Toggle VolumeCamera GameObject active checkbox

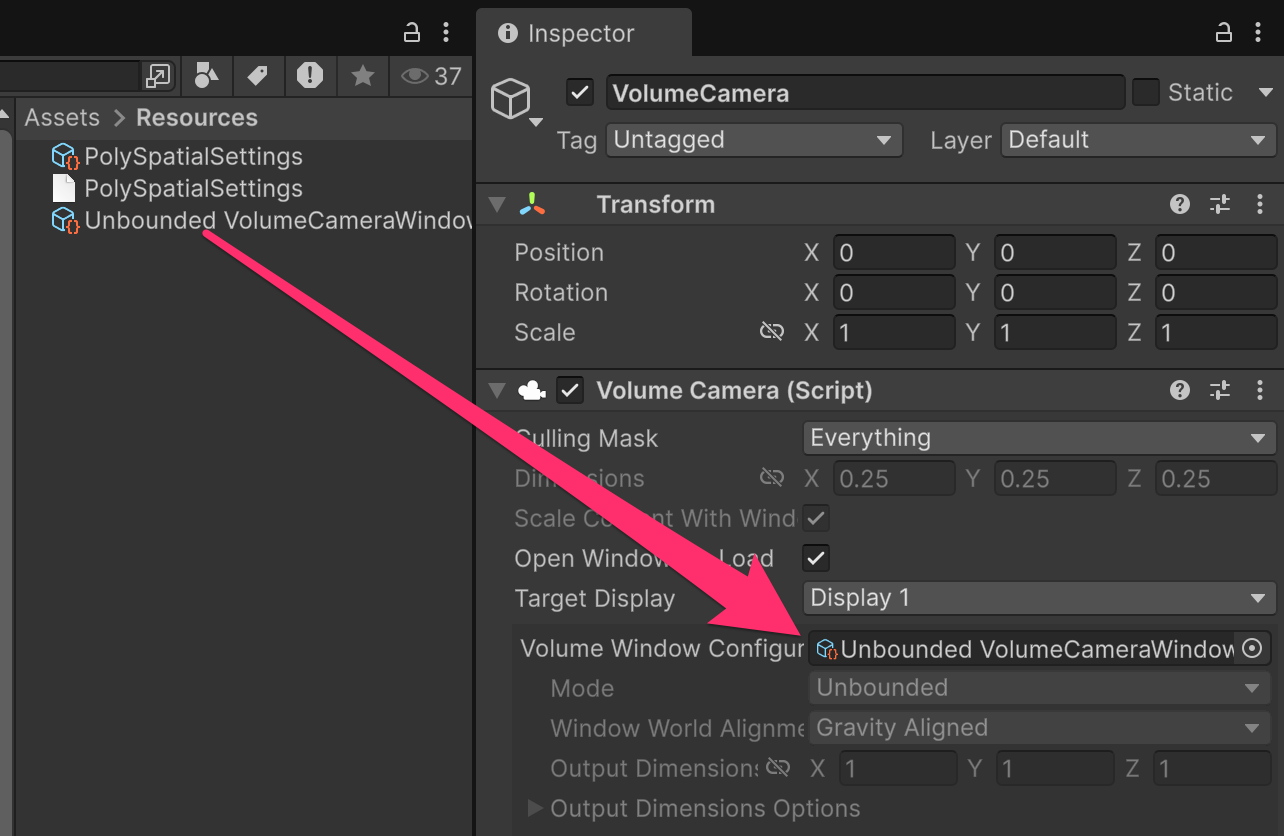coord(580,93)
